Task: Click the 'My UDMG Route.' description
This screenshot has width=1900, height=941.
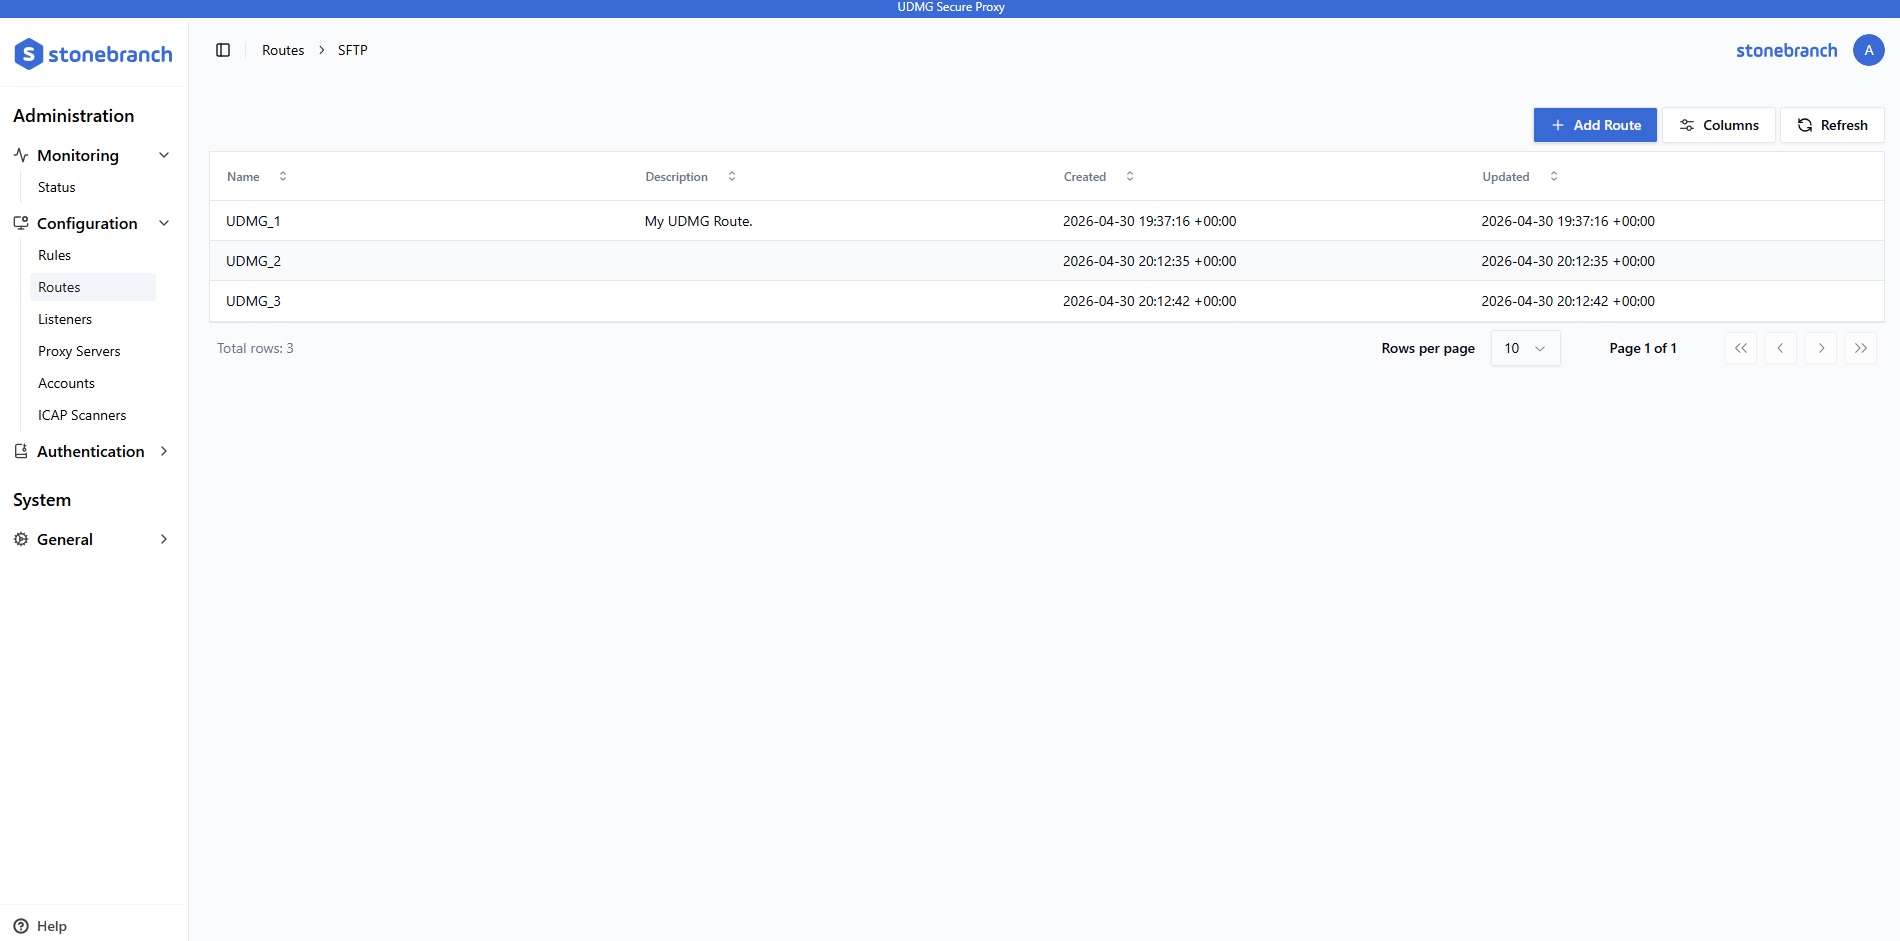Action: click(698, 221)
